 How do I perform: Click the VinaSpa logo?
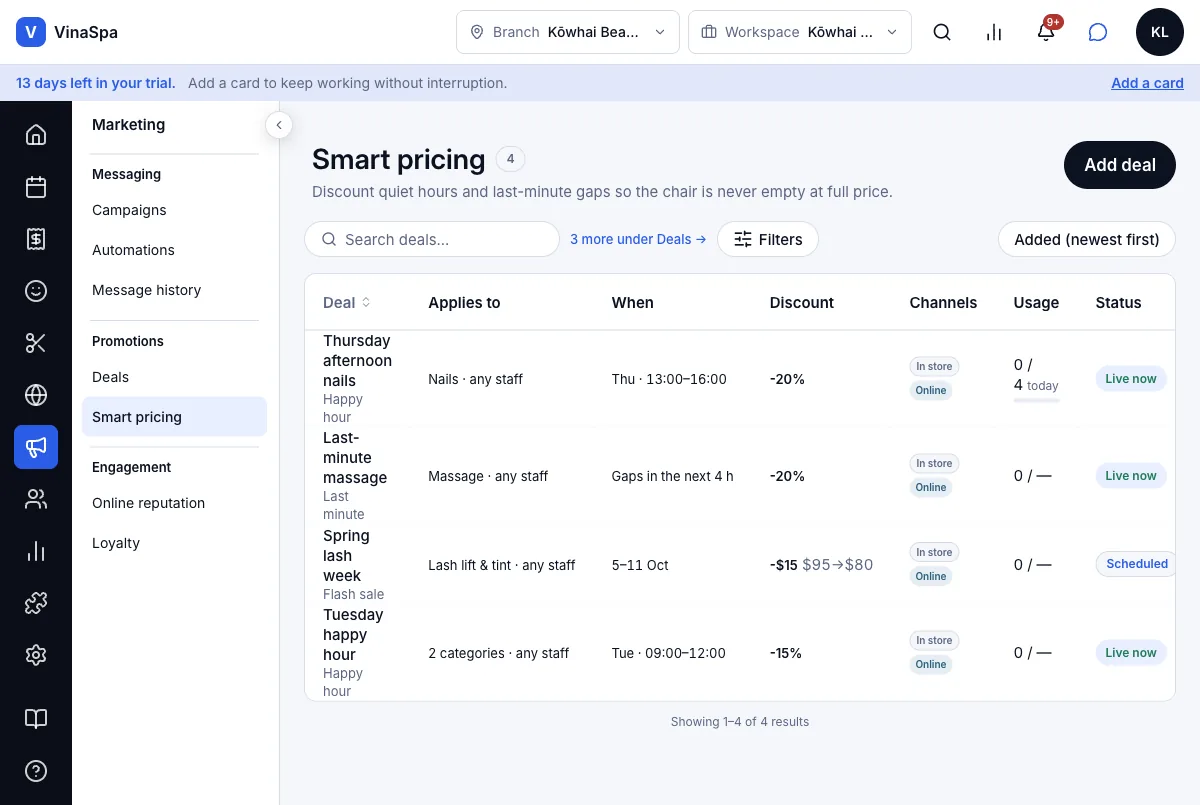pyautogui.click(x=67, y=32)
